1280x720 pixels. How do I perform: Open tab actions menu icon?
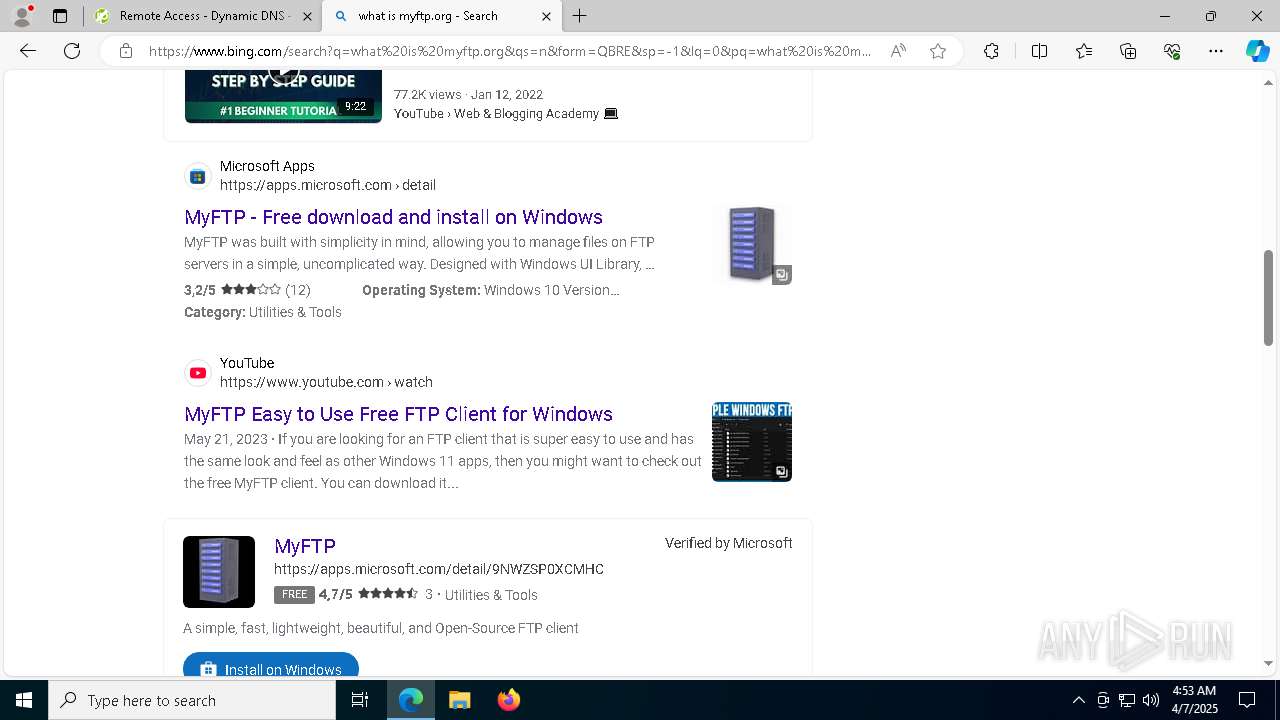point(60,16)
